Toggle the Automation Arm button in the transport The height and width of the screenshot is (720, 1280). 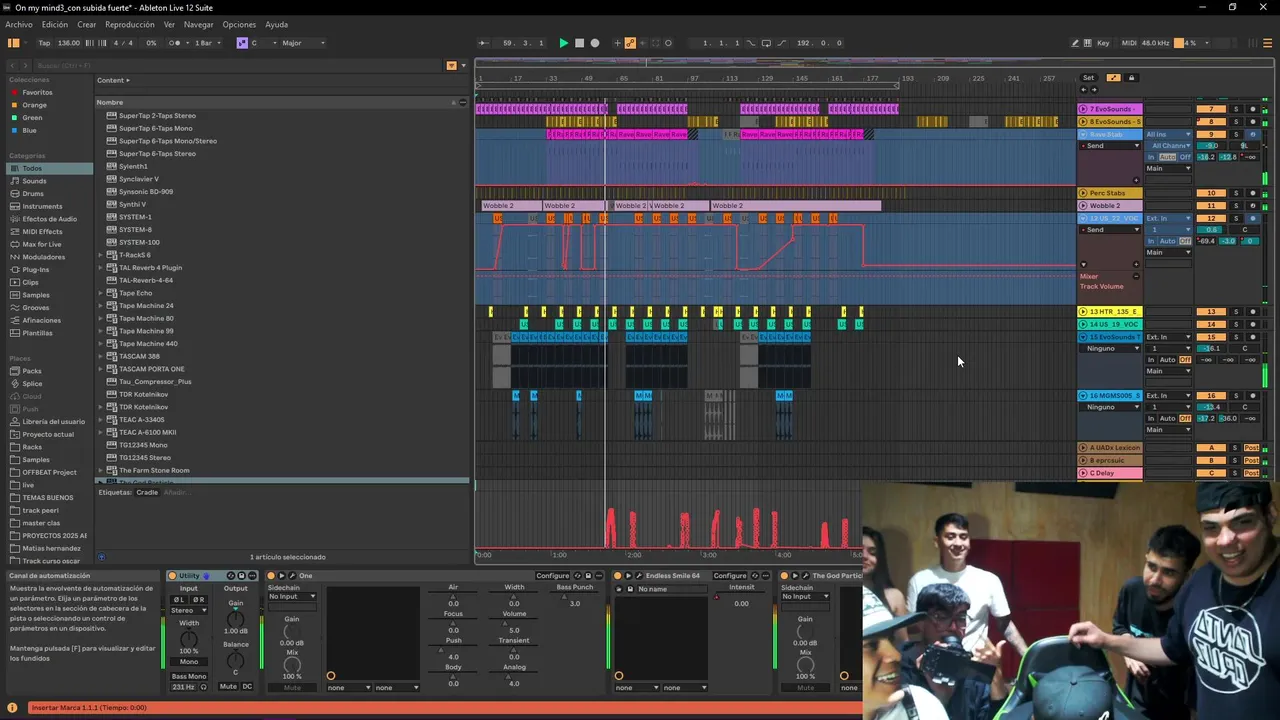[630, 43]
